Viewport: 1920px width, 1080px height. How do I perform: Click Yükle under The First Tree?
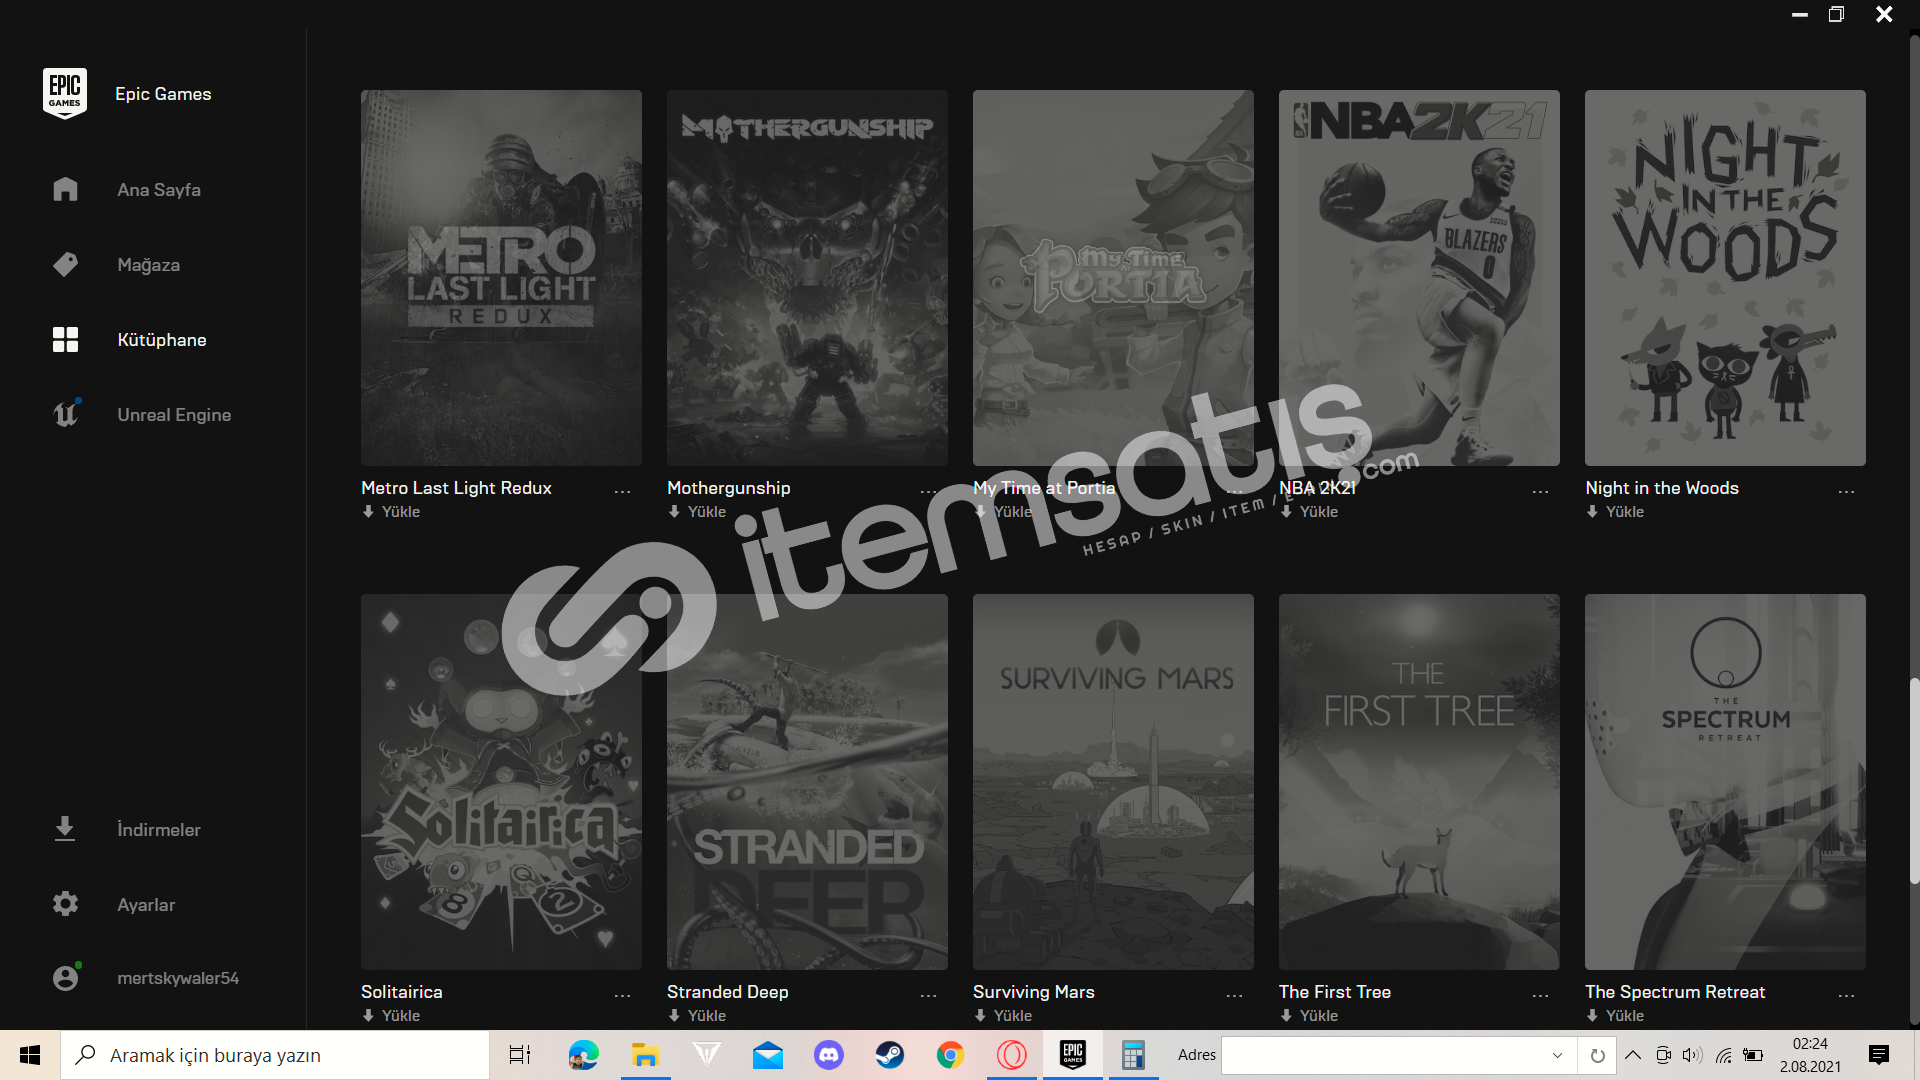click(x=1309, y=1016)
